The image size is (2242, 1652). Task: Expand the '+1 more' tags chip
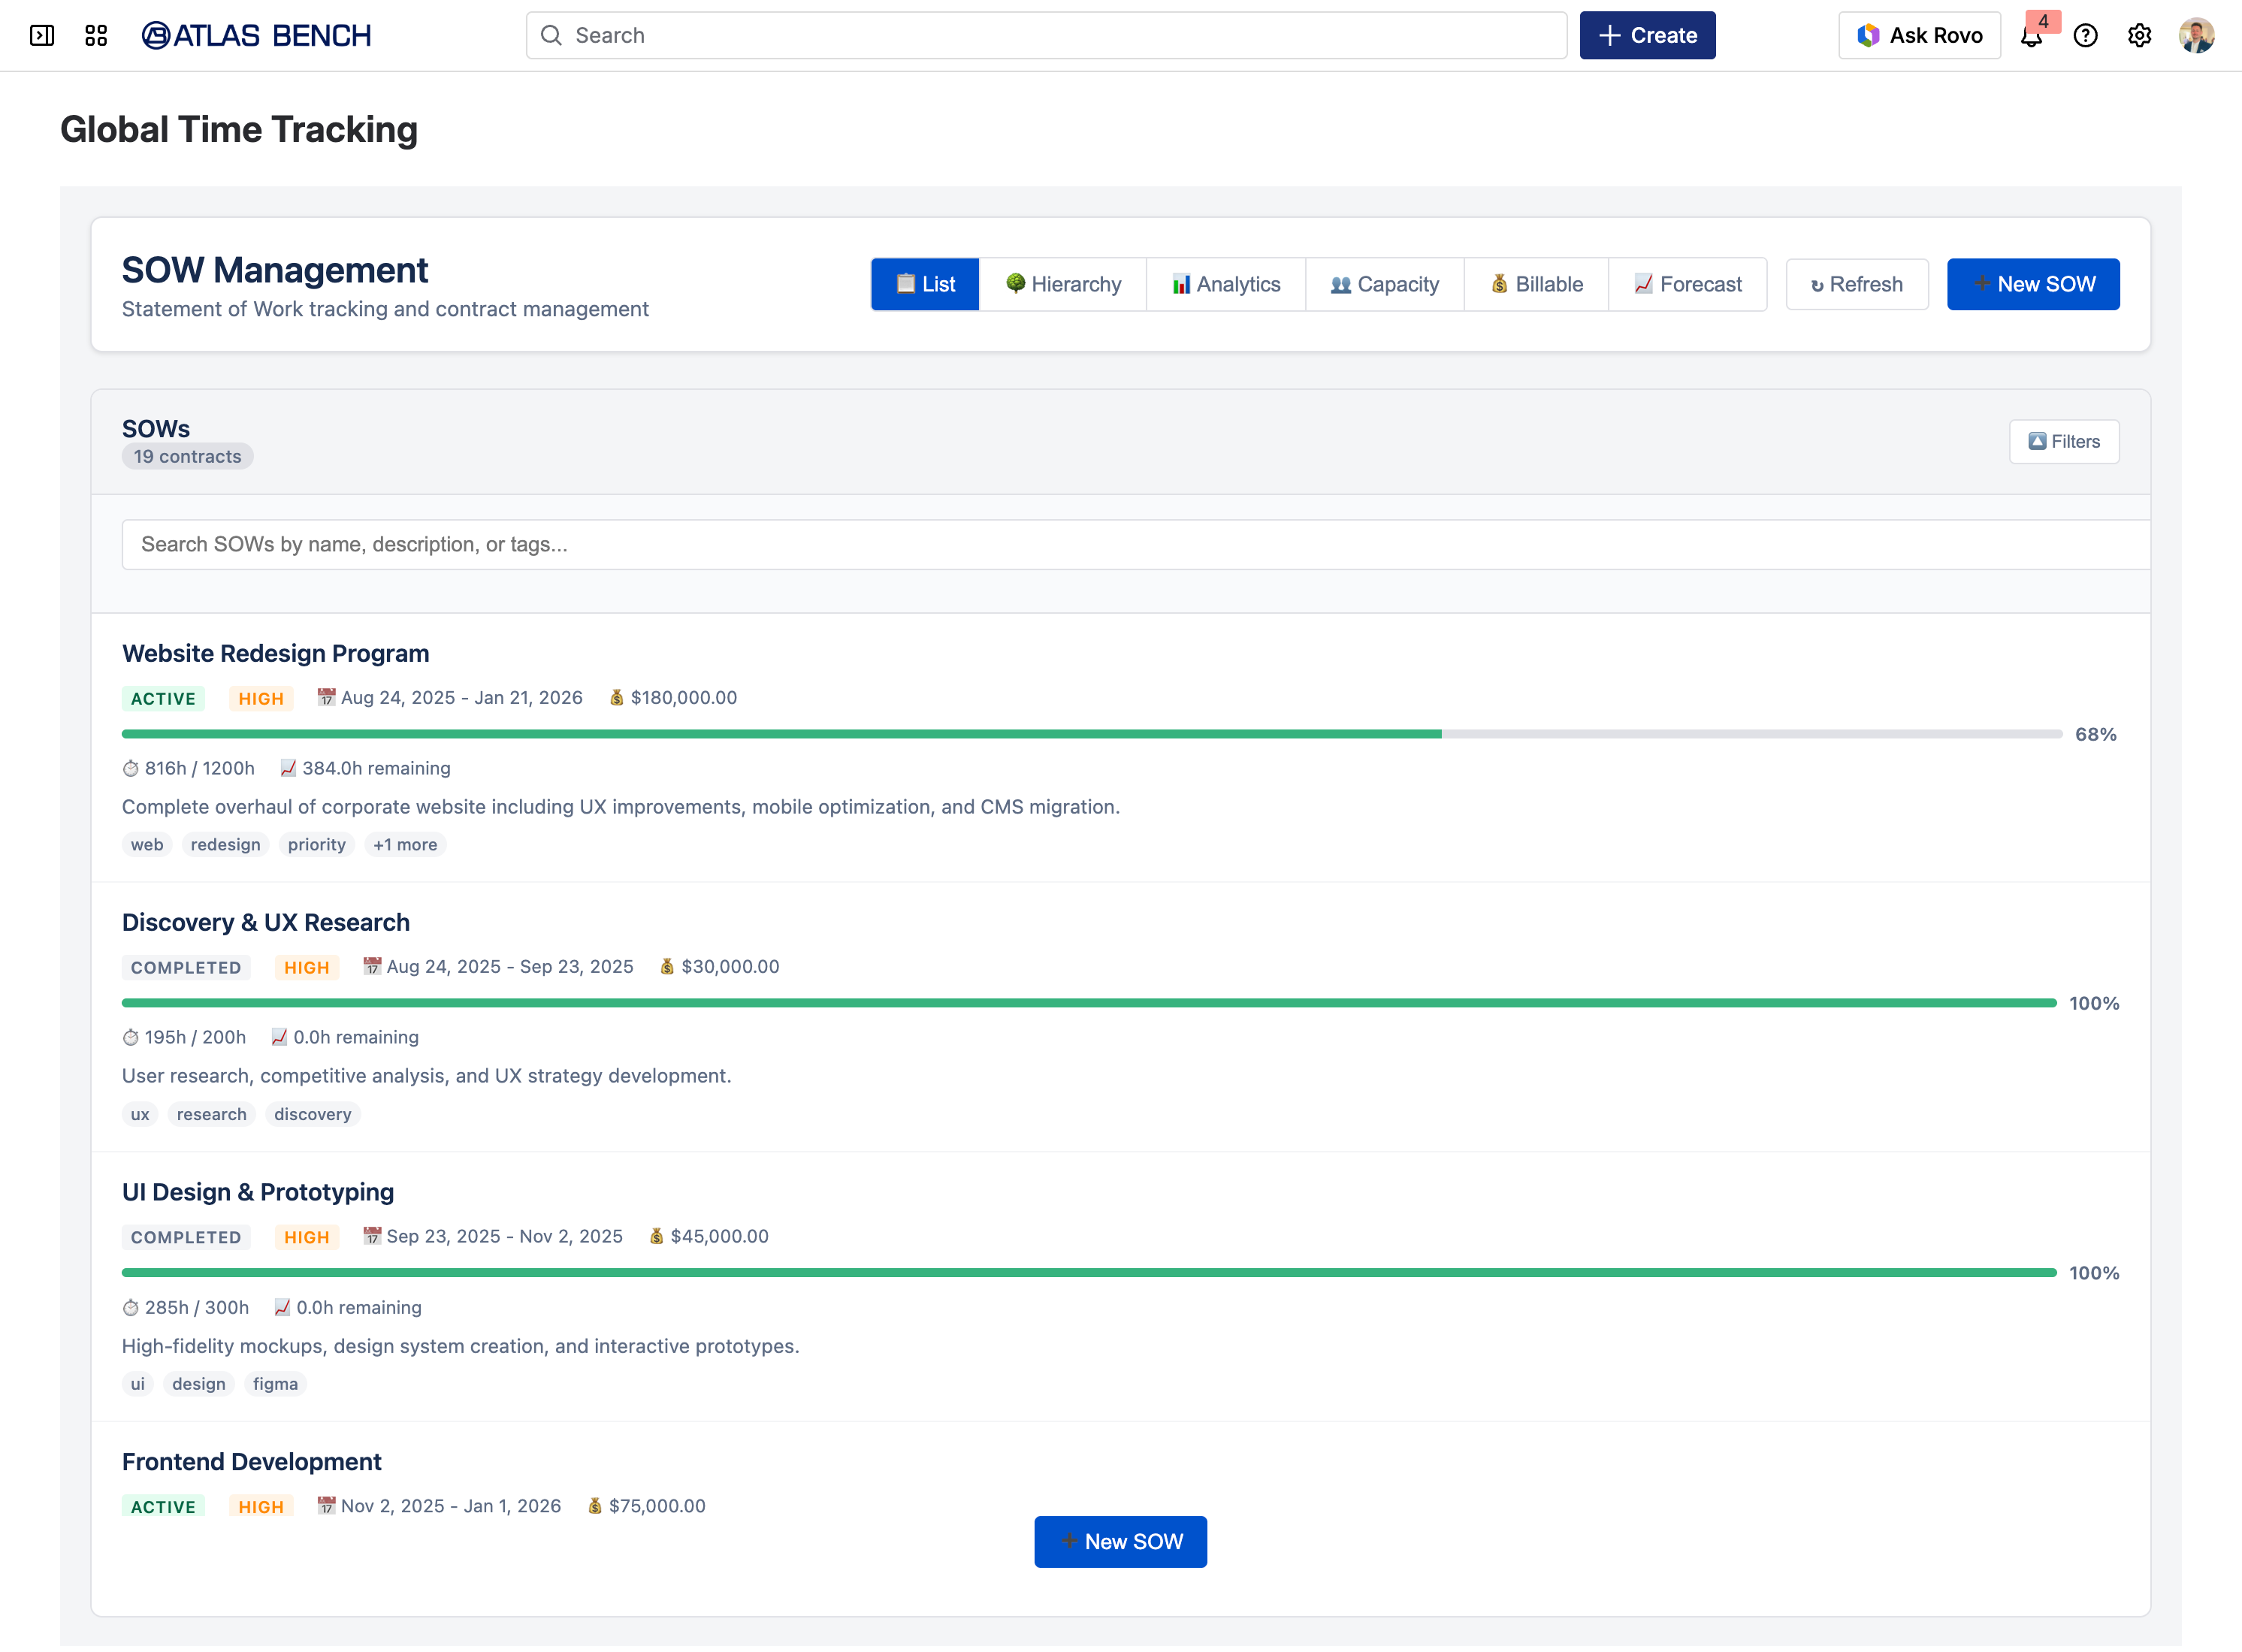(x=405, y=845)
